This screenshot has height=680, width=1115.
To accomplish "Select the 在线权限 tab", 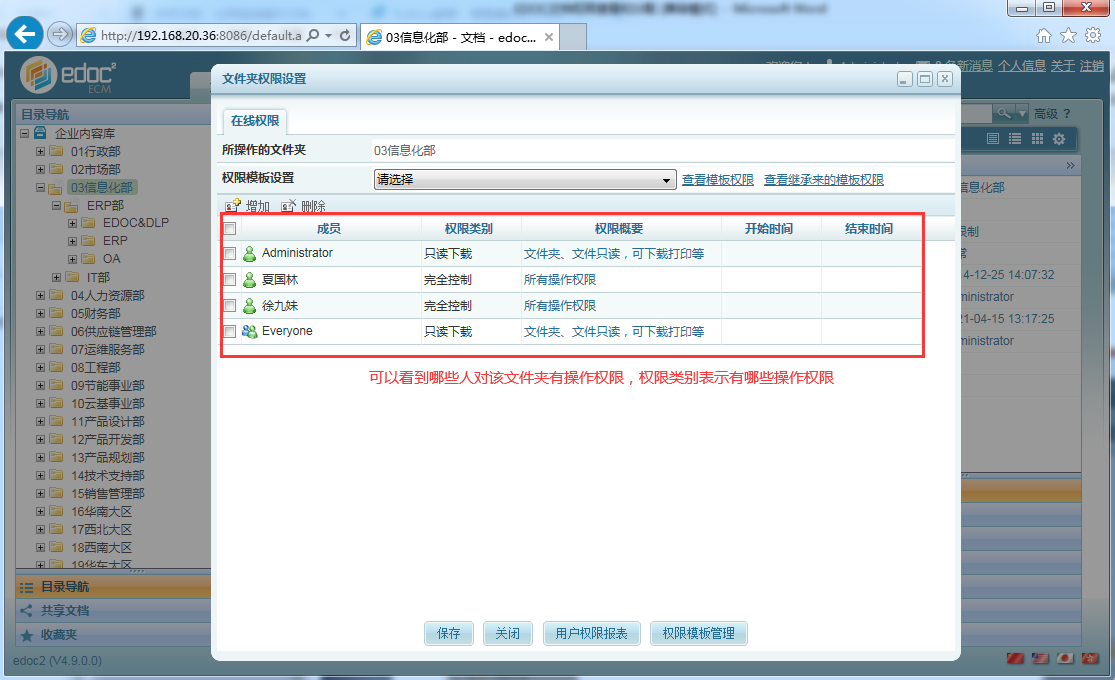I will [255, 121].
